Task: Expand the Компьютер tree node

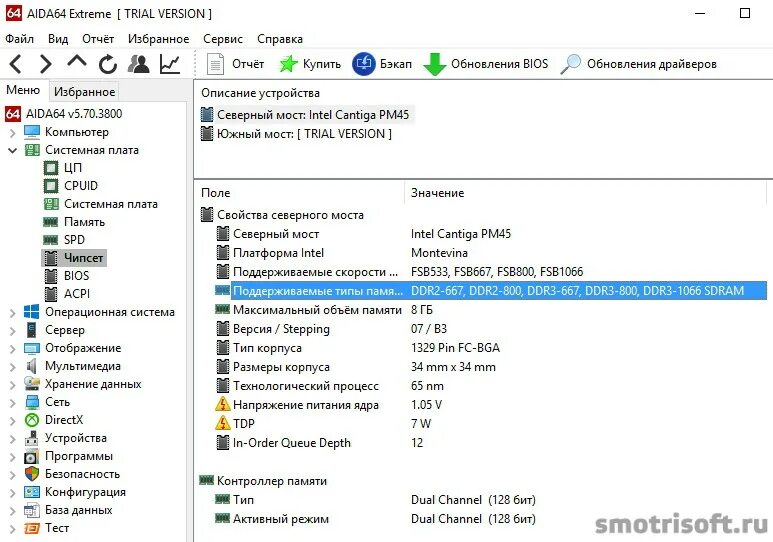Action: click(13, 133)
